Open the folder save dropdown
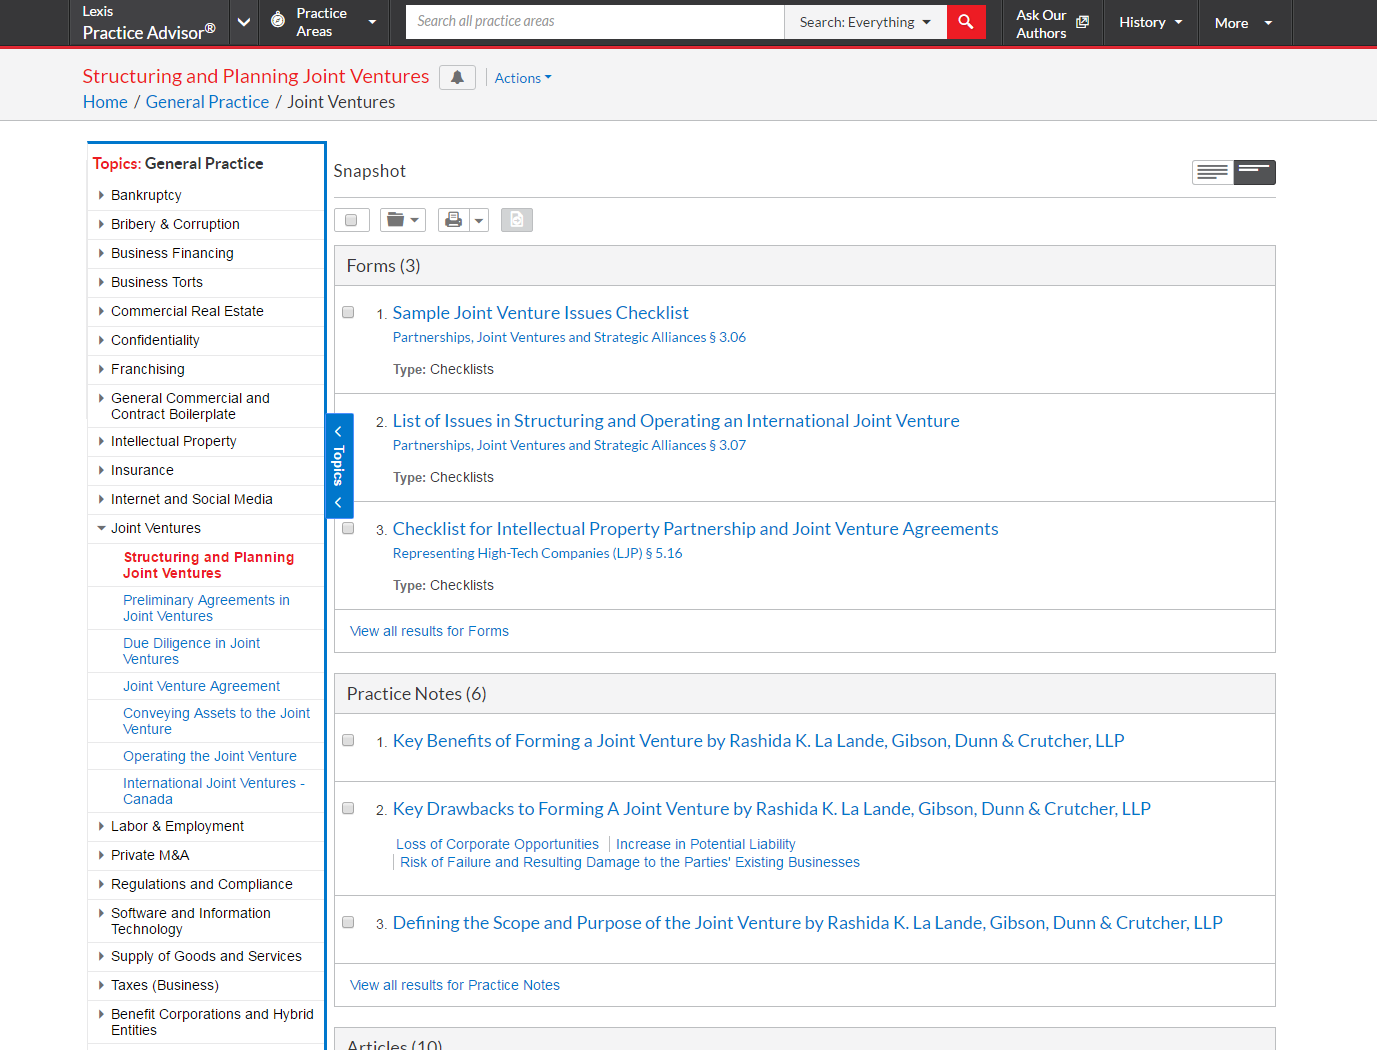This screenshot has width=1377, height=1050. (x=403, y=220)
